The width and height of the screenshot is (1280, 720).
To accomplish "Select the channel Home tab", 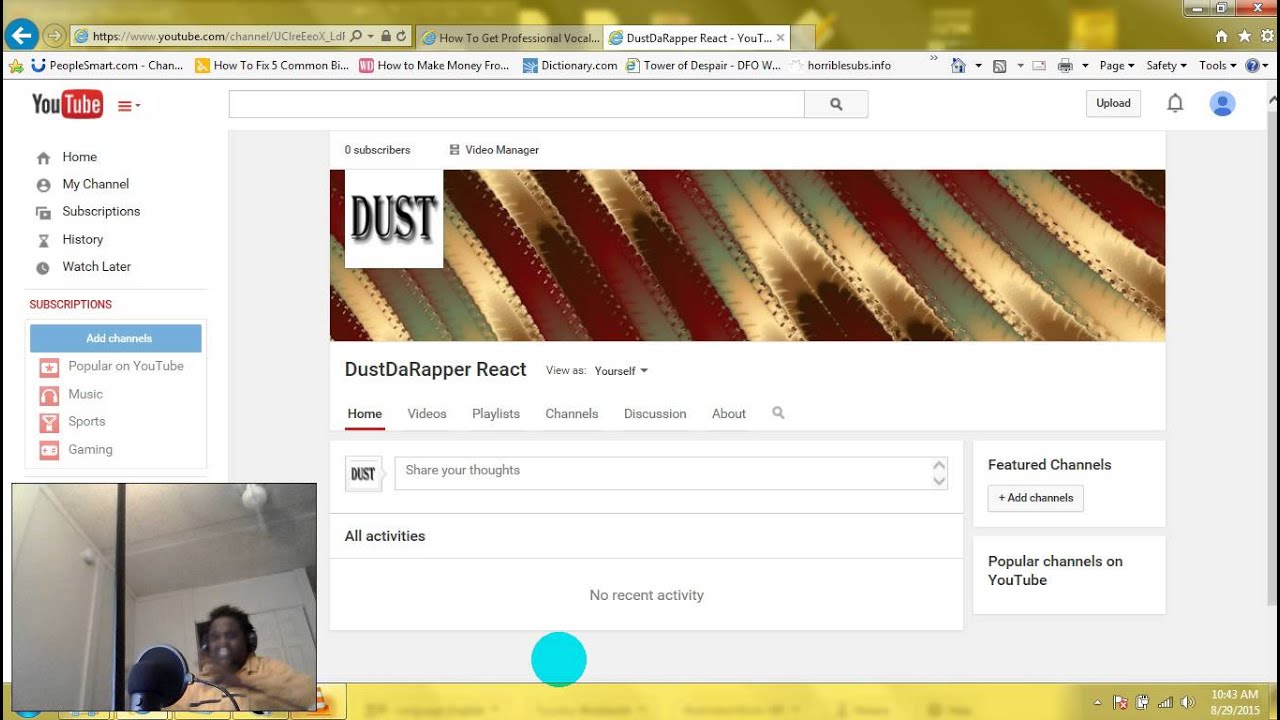I will (365, 413).
